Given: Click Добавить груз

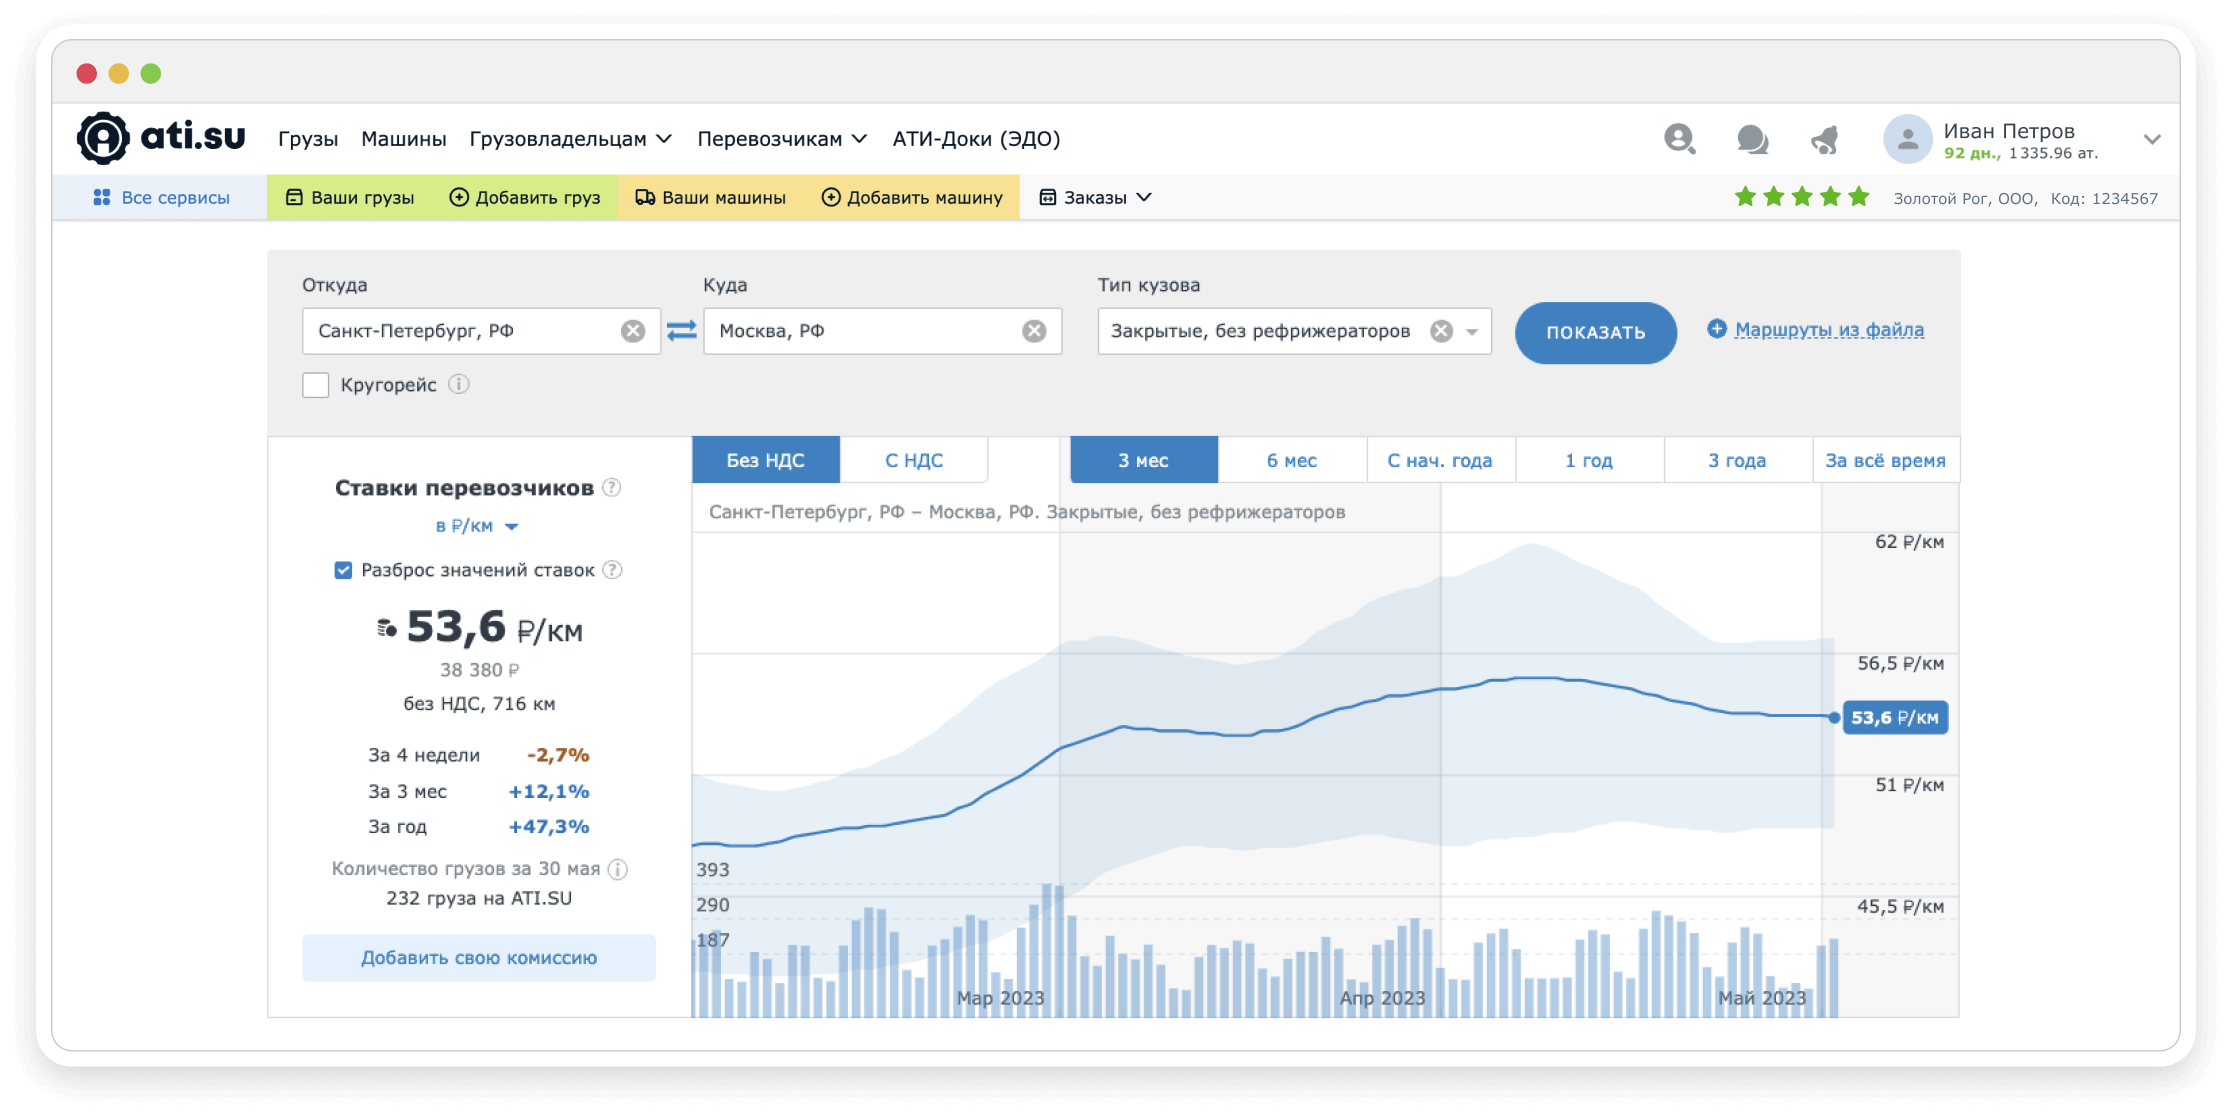Looking at the screenshot, I should pyautogui.click(x=525, y=197).
